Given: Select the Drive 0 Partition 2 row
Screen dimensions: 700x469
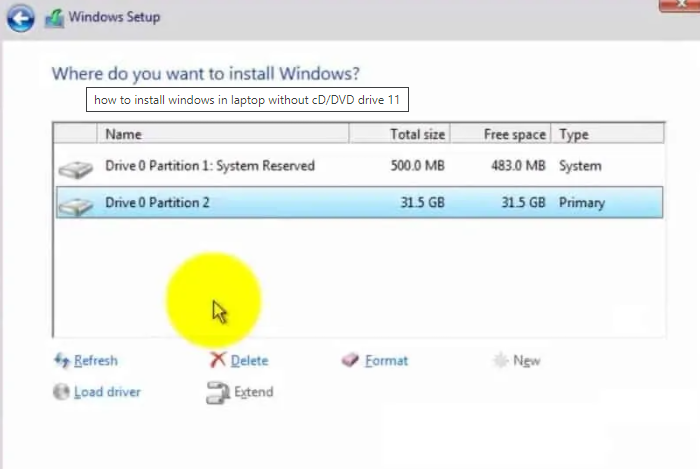Looking at the screenshot, I should 359,203.
